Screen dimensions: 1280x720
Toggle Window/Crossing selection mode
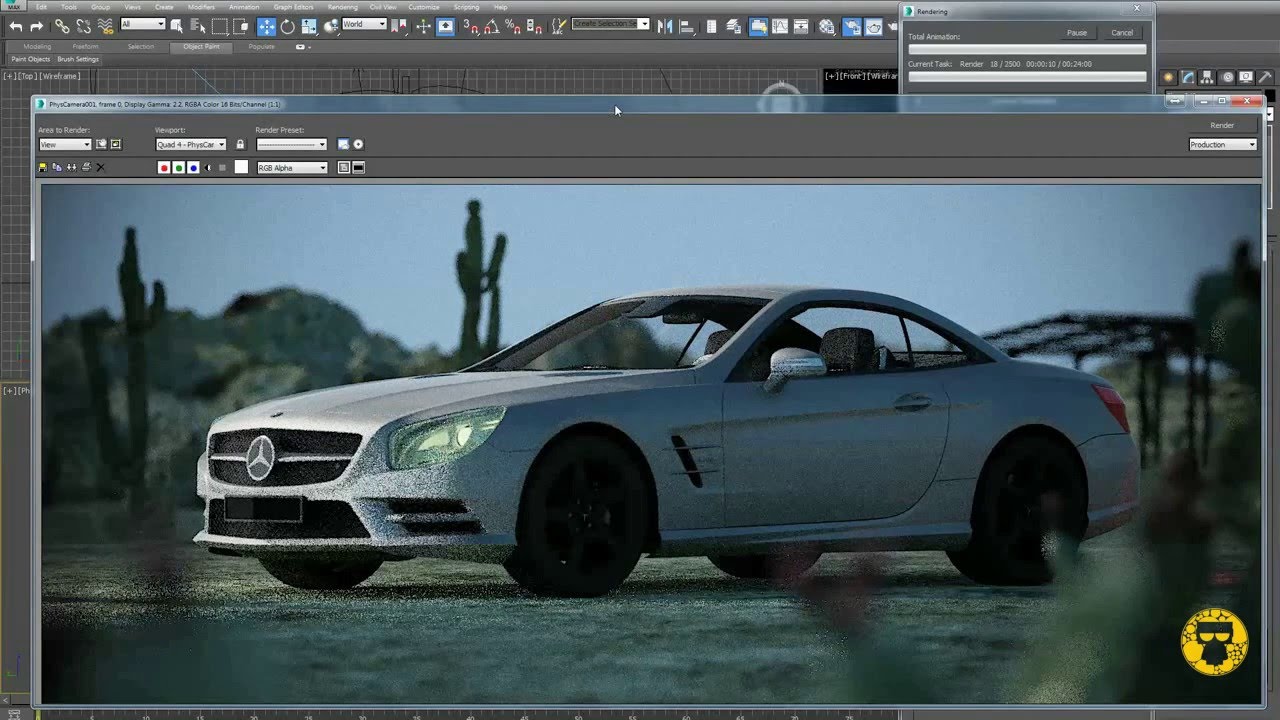pos(242,26)
